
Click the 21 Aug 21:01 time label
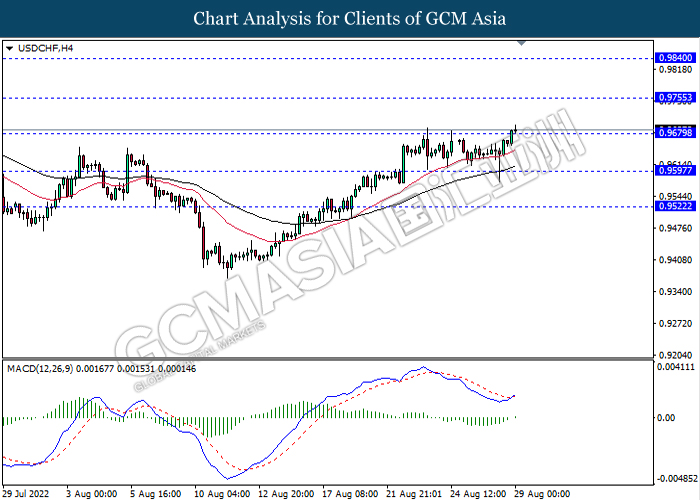click(414, 494)
